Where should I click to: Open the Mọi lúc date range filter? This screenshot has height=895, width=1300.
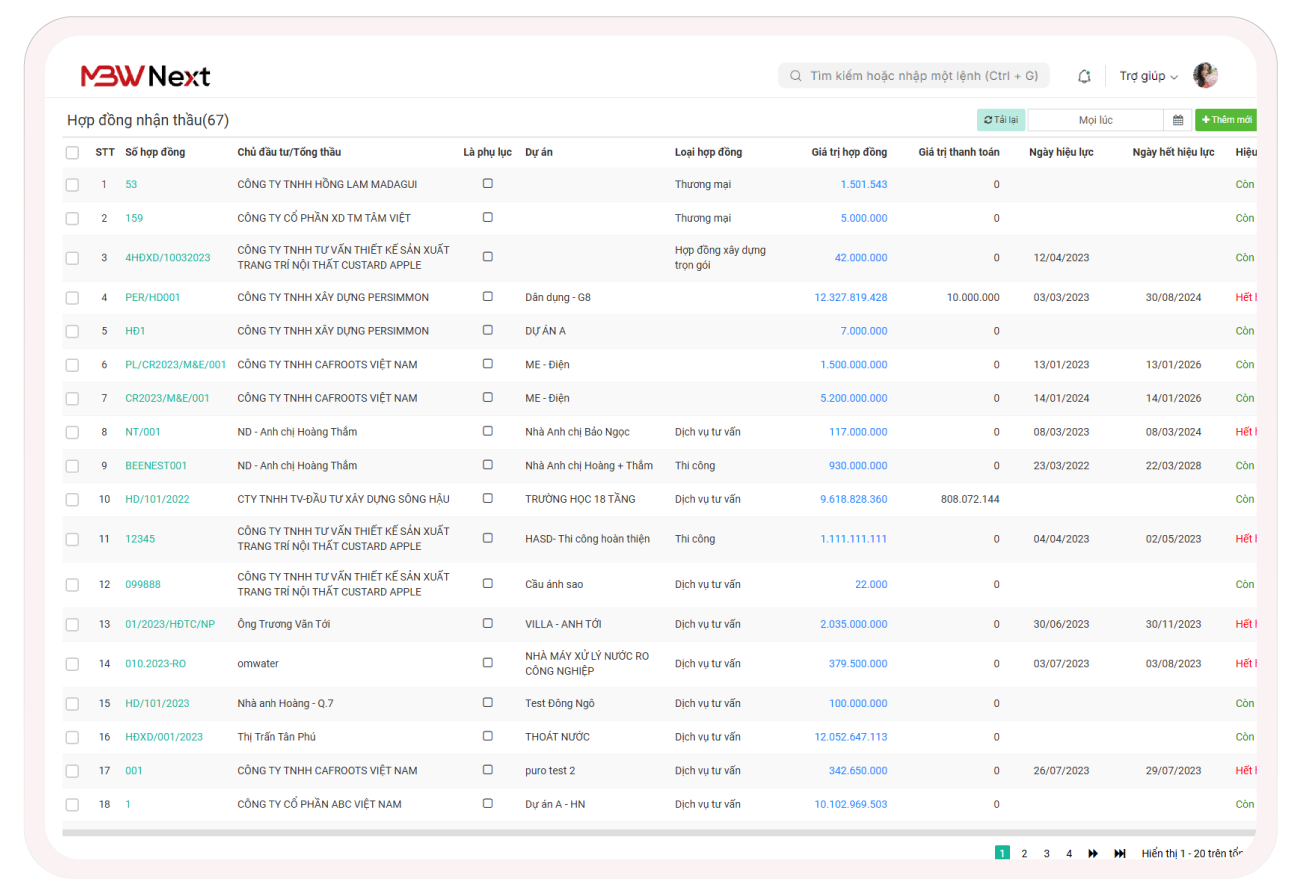point(1095,120)
